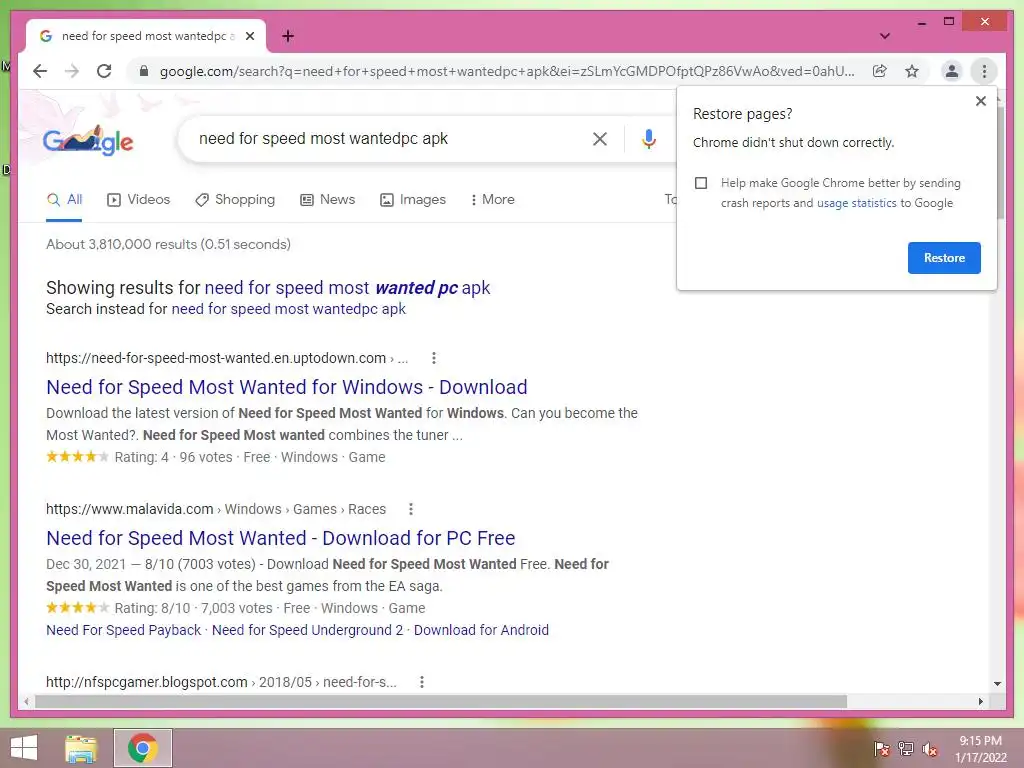
Task: Dismiss the Restore pages popup
Action: 980,101
